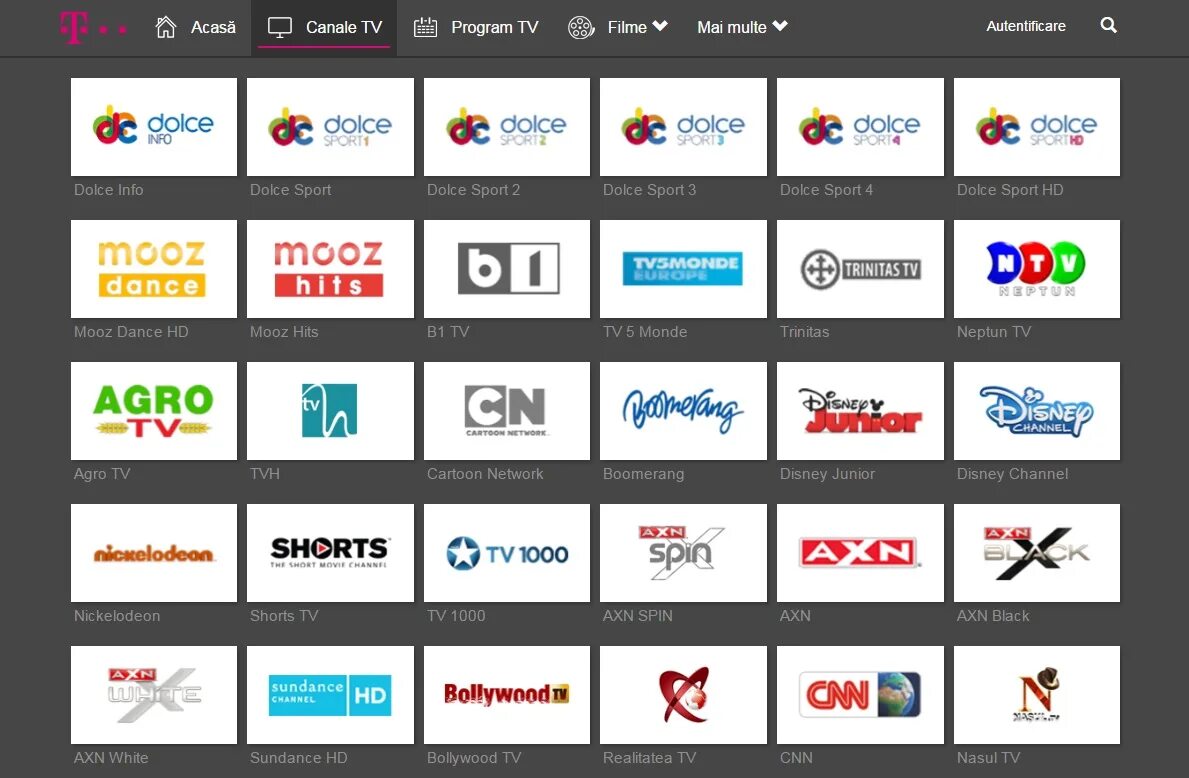
Task: Open the Dolce Sport 2 channel logo
Action: 507,127
